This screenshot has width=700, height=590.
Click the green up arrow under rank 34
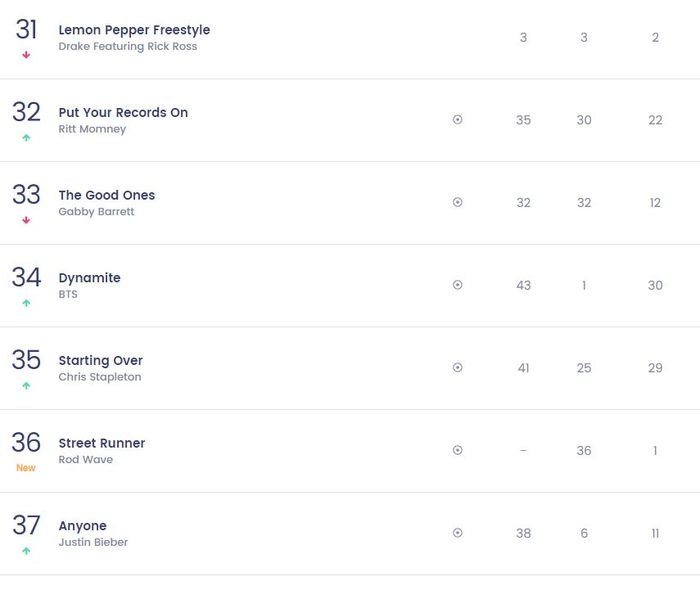coord(26,303)
